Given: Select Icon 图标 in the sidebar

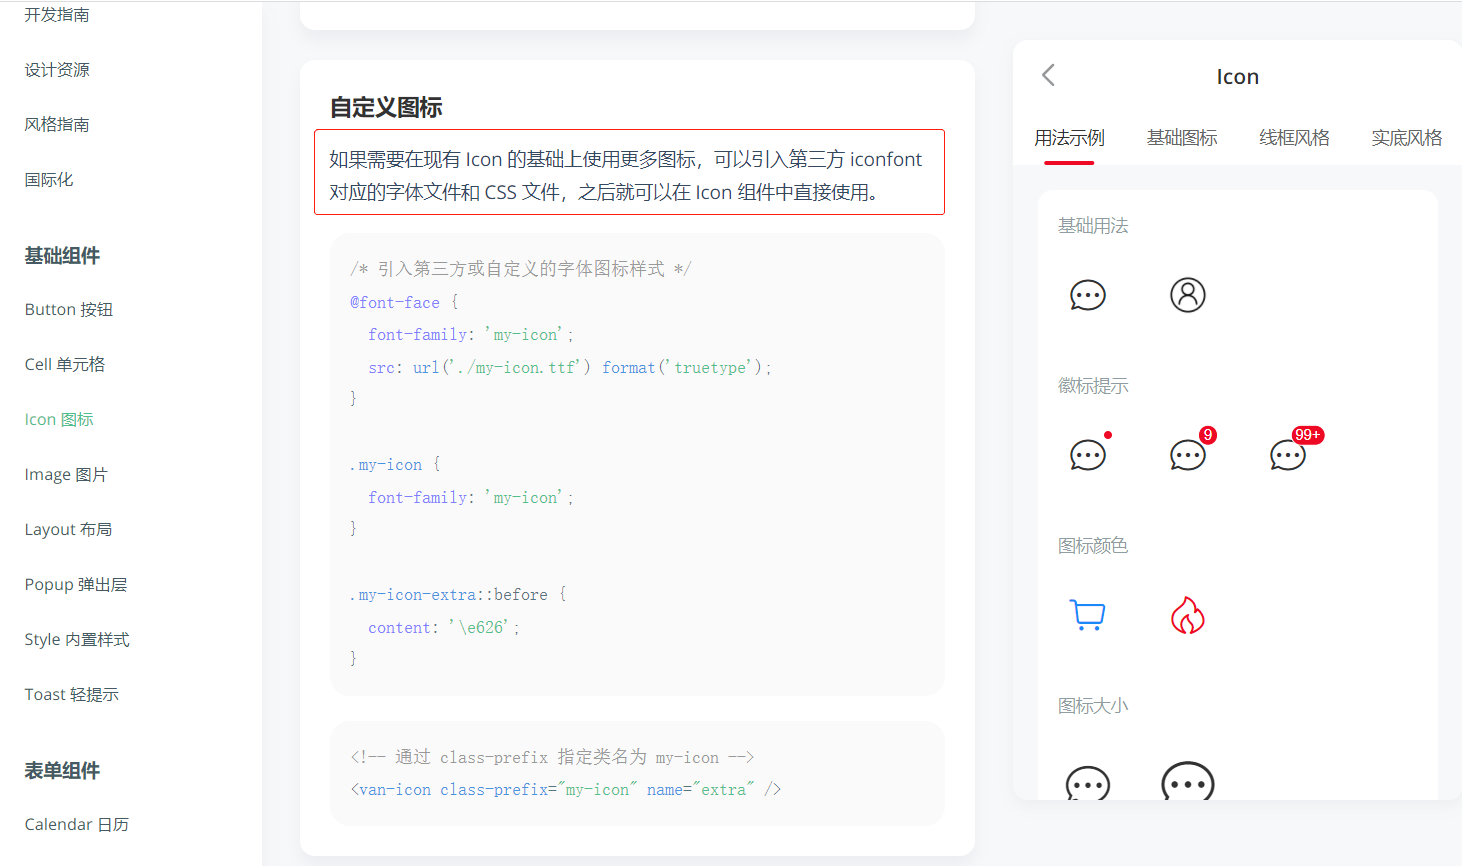Looking at the screenshot, I should 59,420.
